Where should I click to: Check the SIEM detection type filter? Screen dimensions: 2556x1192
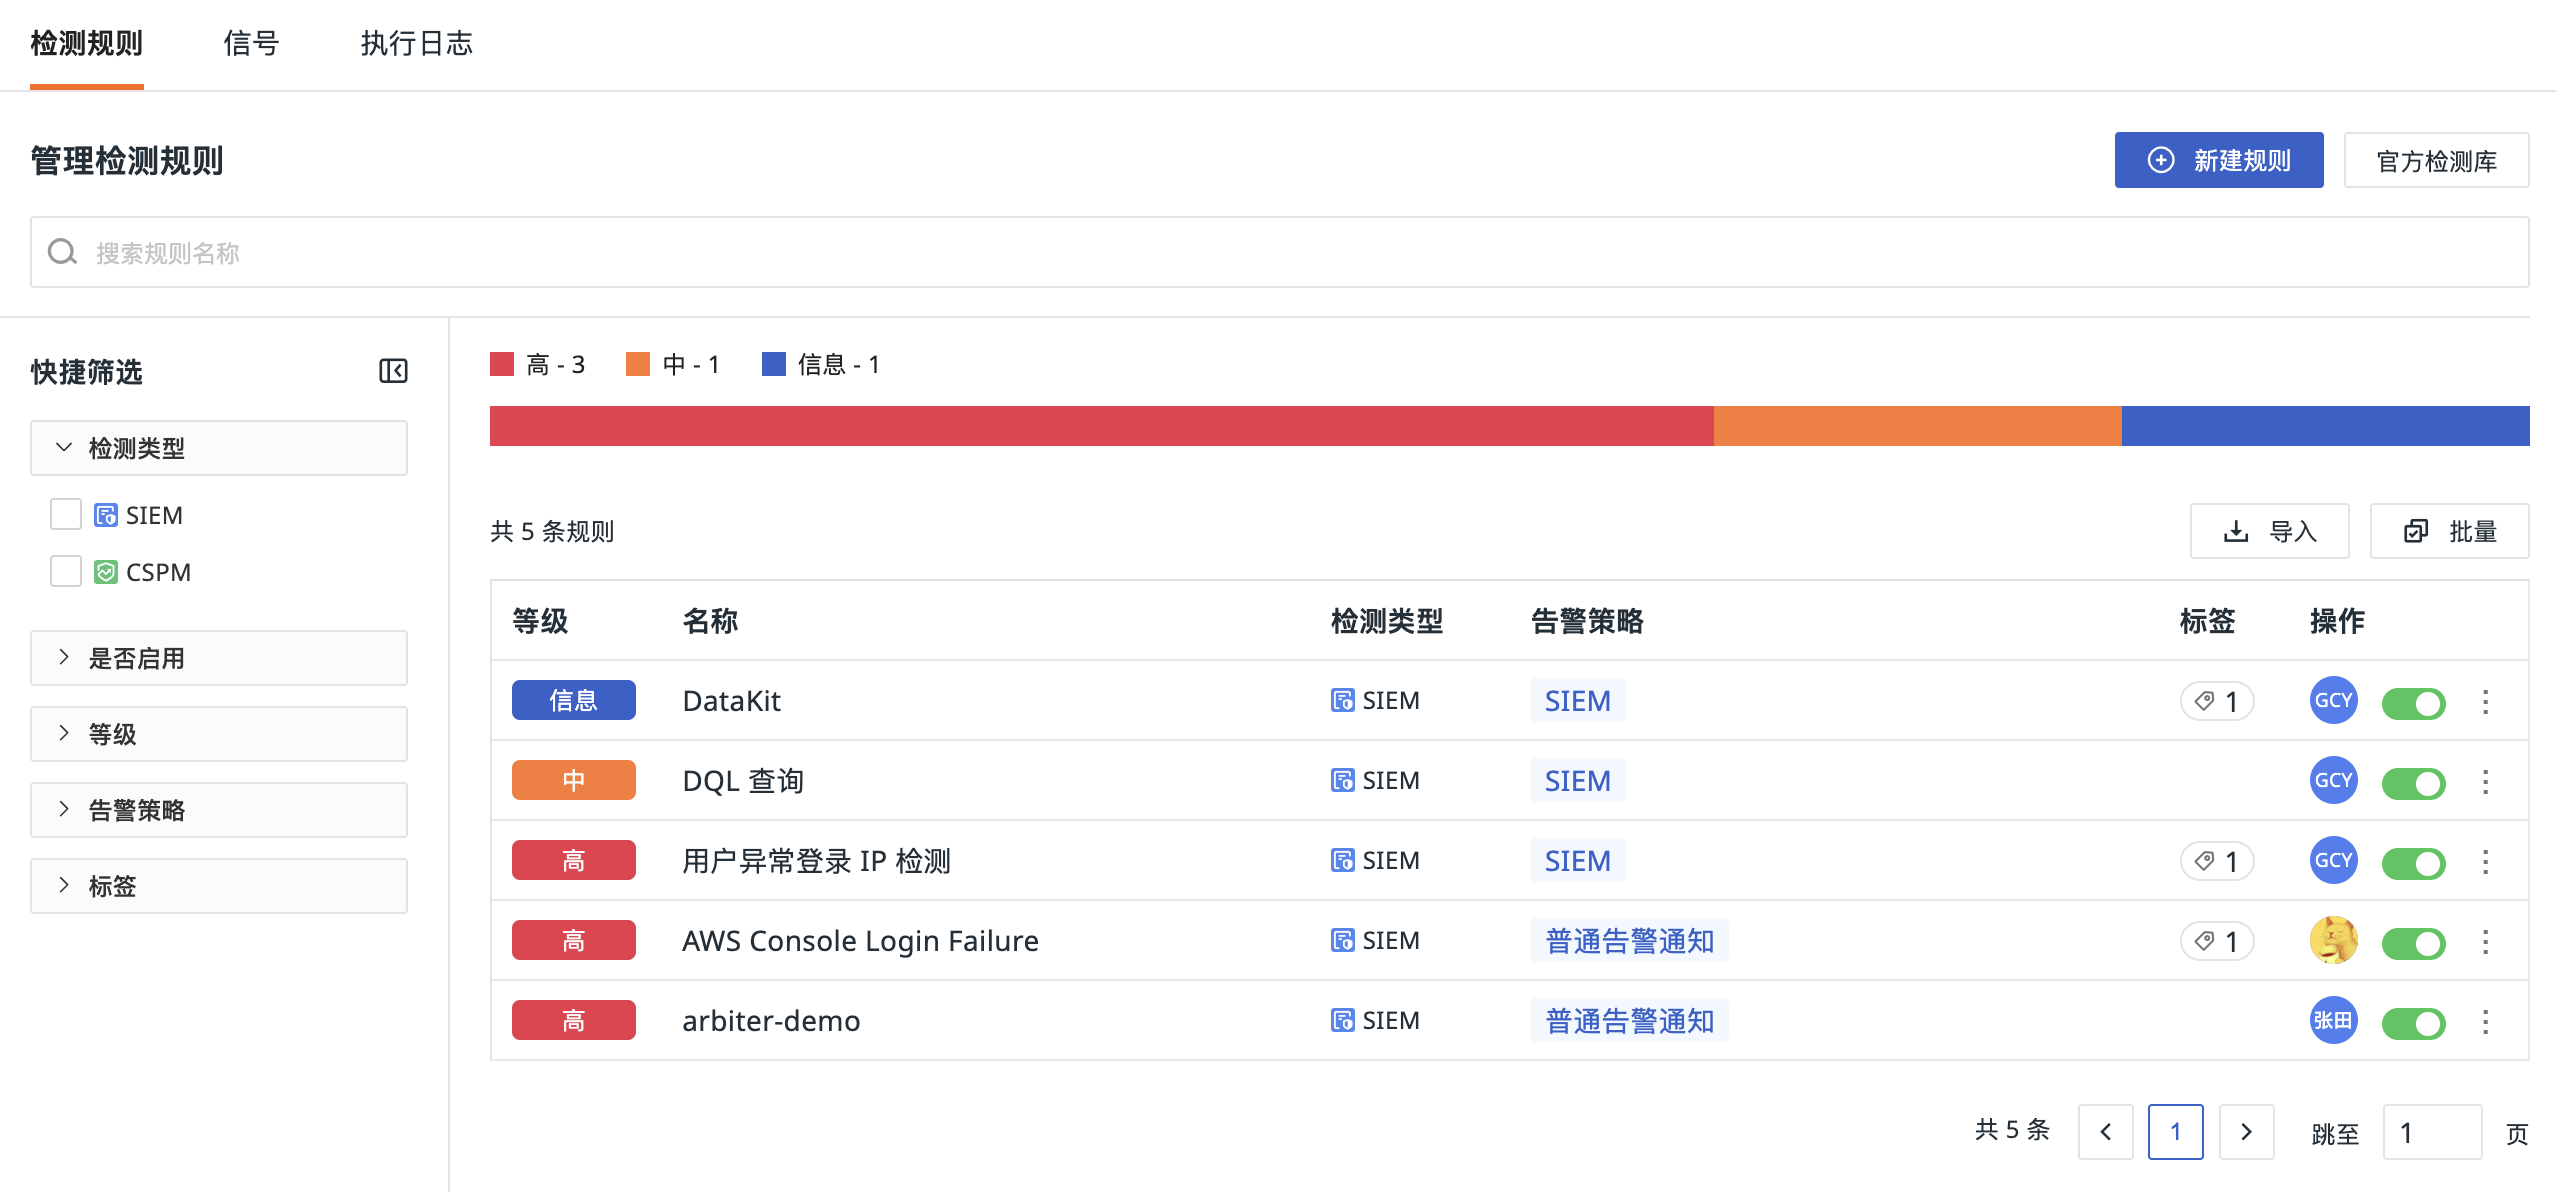click(x=66, y=514)
